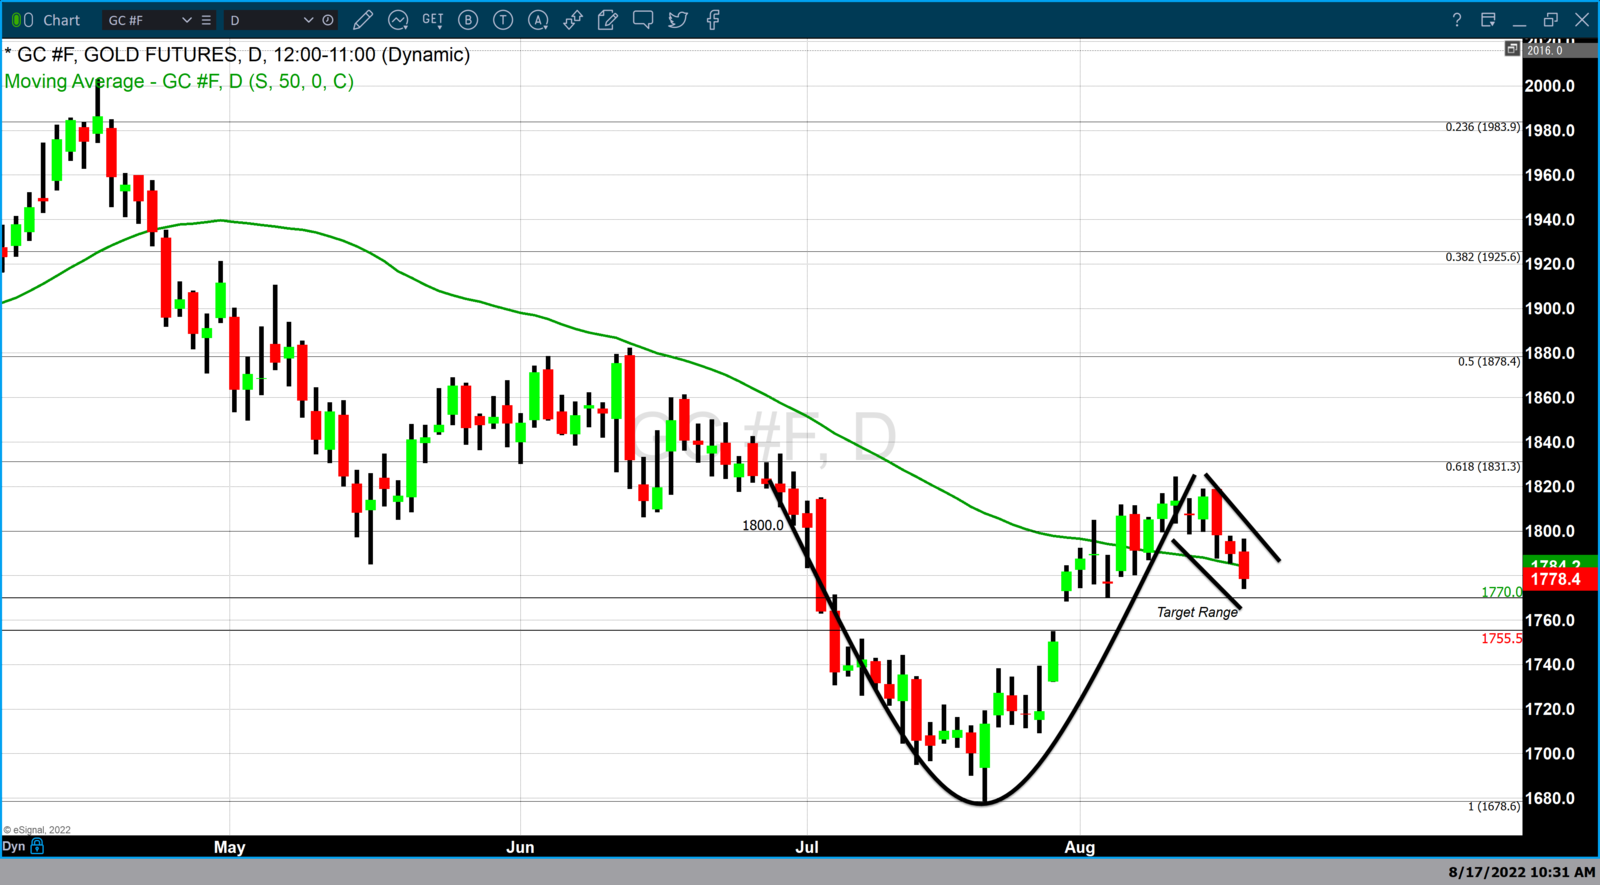This screenshot has width=1600, height=885.
Task: Expand the GC #F symbol dropdown
Action: (186, 20)
